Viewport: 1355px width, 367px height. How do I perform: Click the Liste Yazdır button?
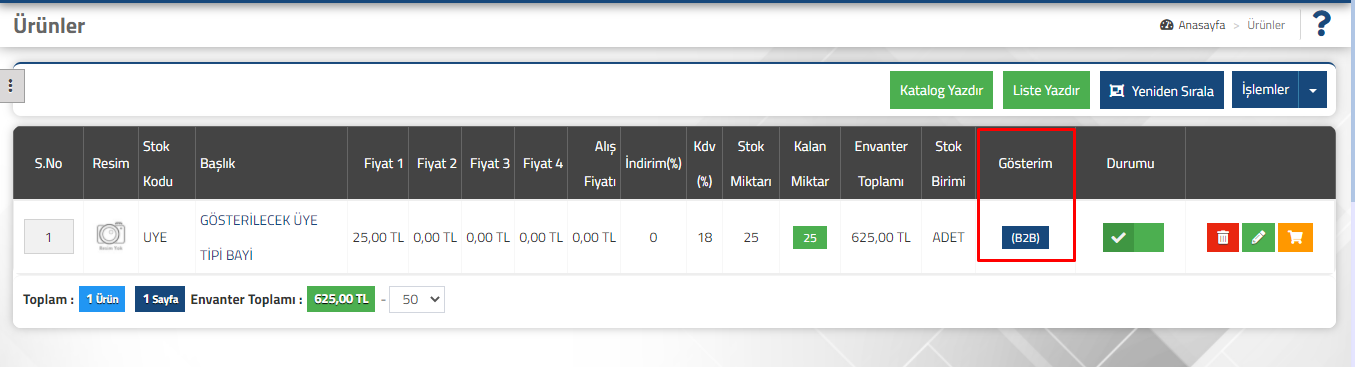pos(1046,90)
